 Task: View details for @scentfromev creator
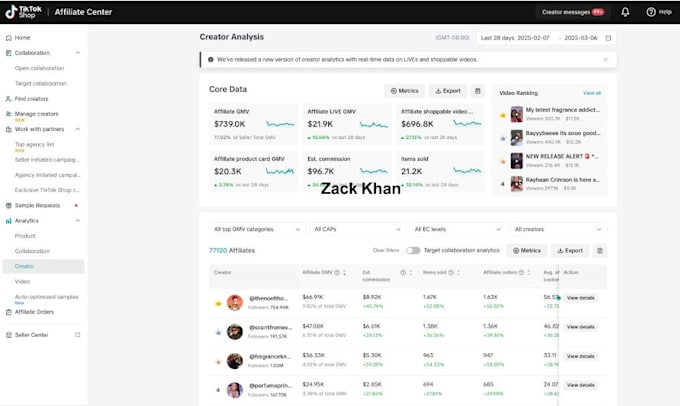click(581, 327)
